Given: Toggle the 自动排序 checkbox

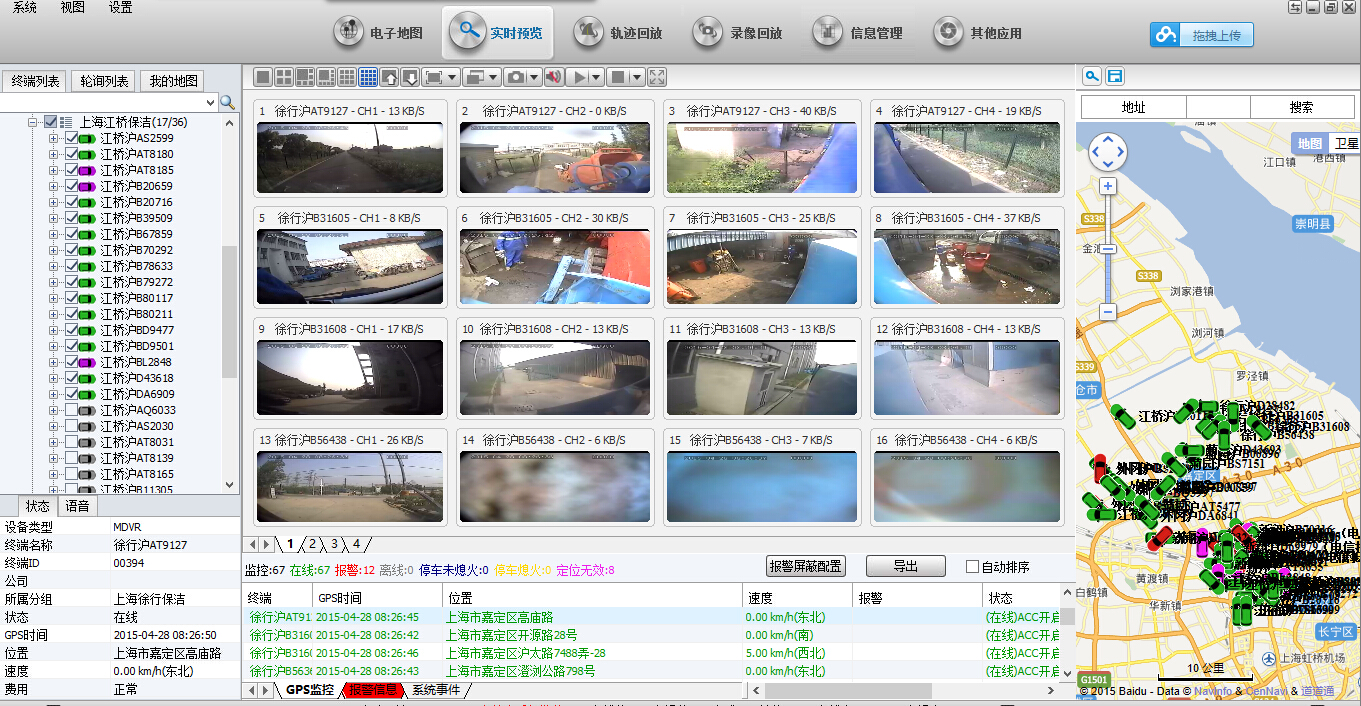Looking at the screenshot, I should click(x=972, y=567).
